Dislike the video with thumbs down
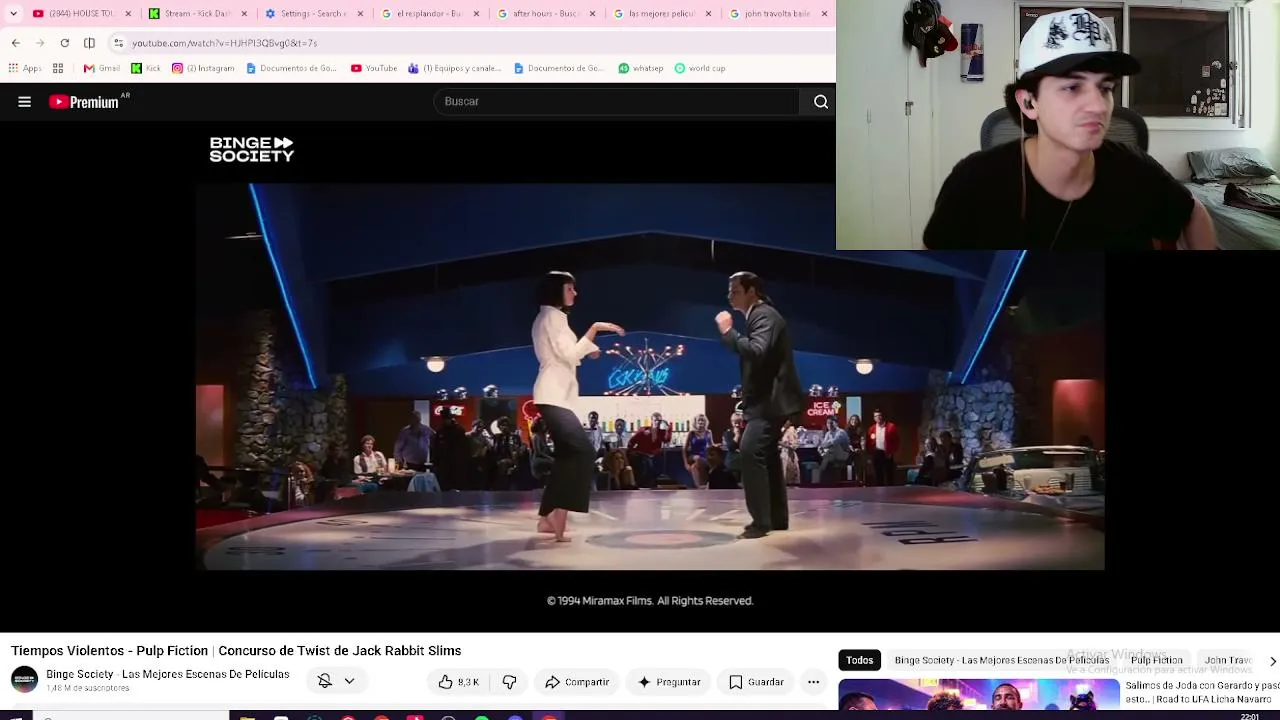The image size is (1280, 720). (509, 682)
